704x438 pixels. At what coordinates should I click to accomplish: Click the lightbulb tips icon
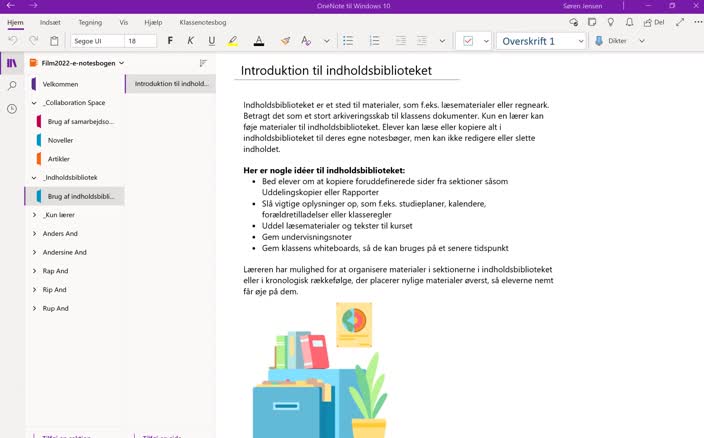[x=611, y=22]
